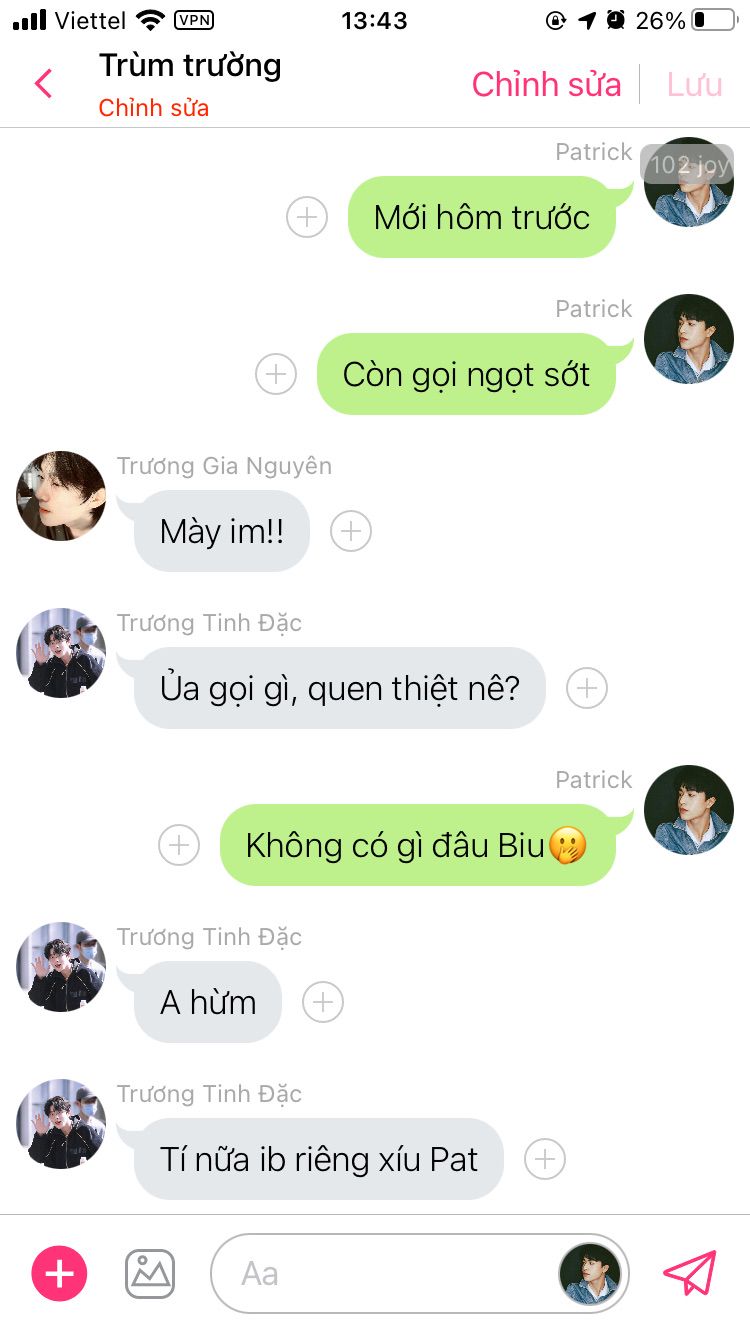750x1334 pixels.
Task: Tap plus circle next to 'Mày im!!'
Action: tap(351, 531)
